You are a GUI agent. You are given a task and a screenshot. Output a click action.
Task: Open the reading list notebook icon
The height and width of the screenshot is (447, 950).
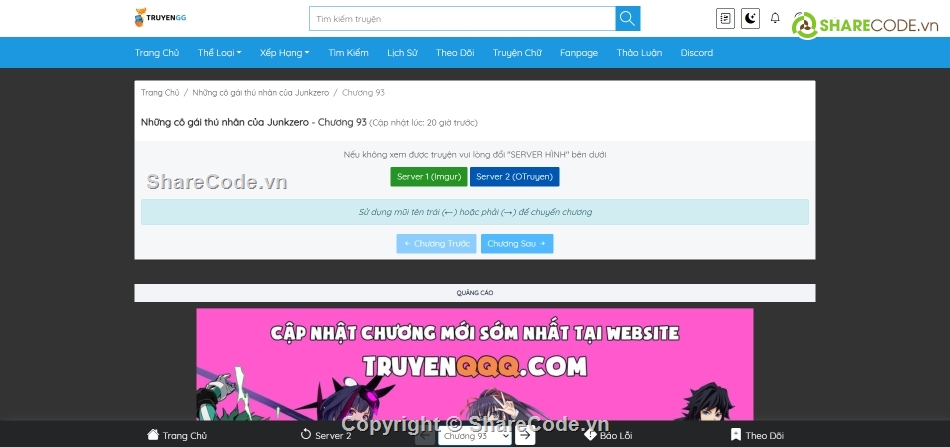[725, 19]
